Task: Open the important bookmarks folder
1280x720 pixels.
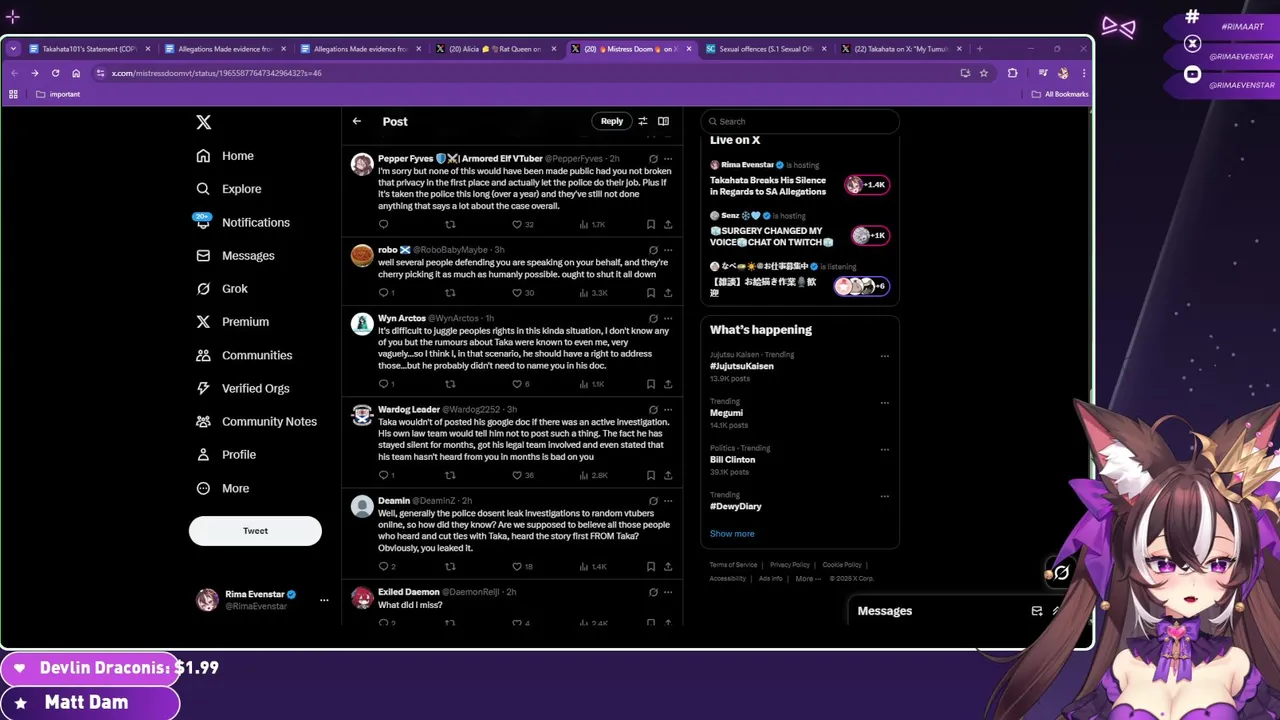Action: pos(58,94)
